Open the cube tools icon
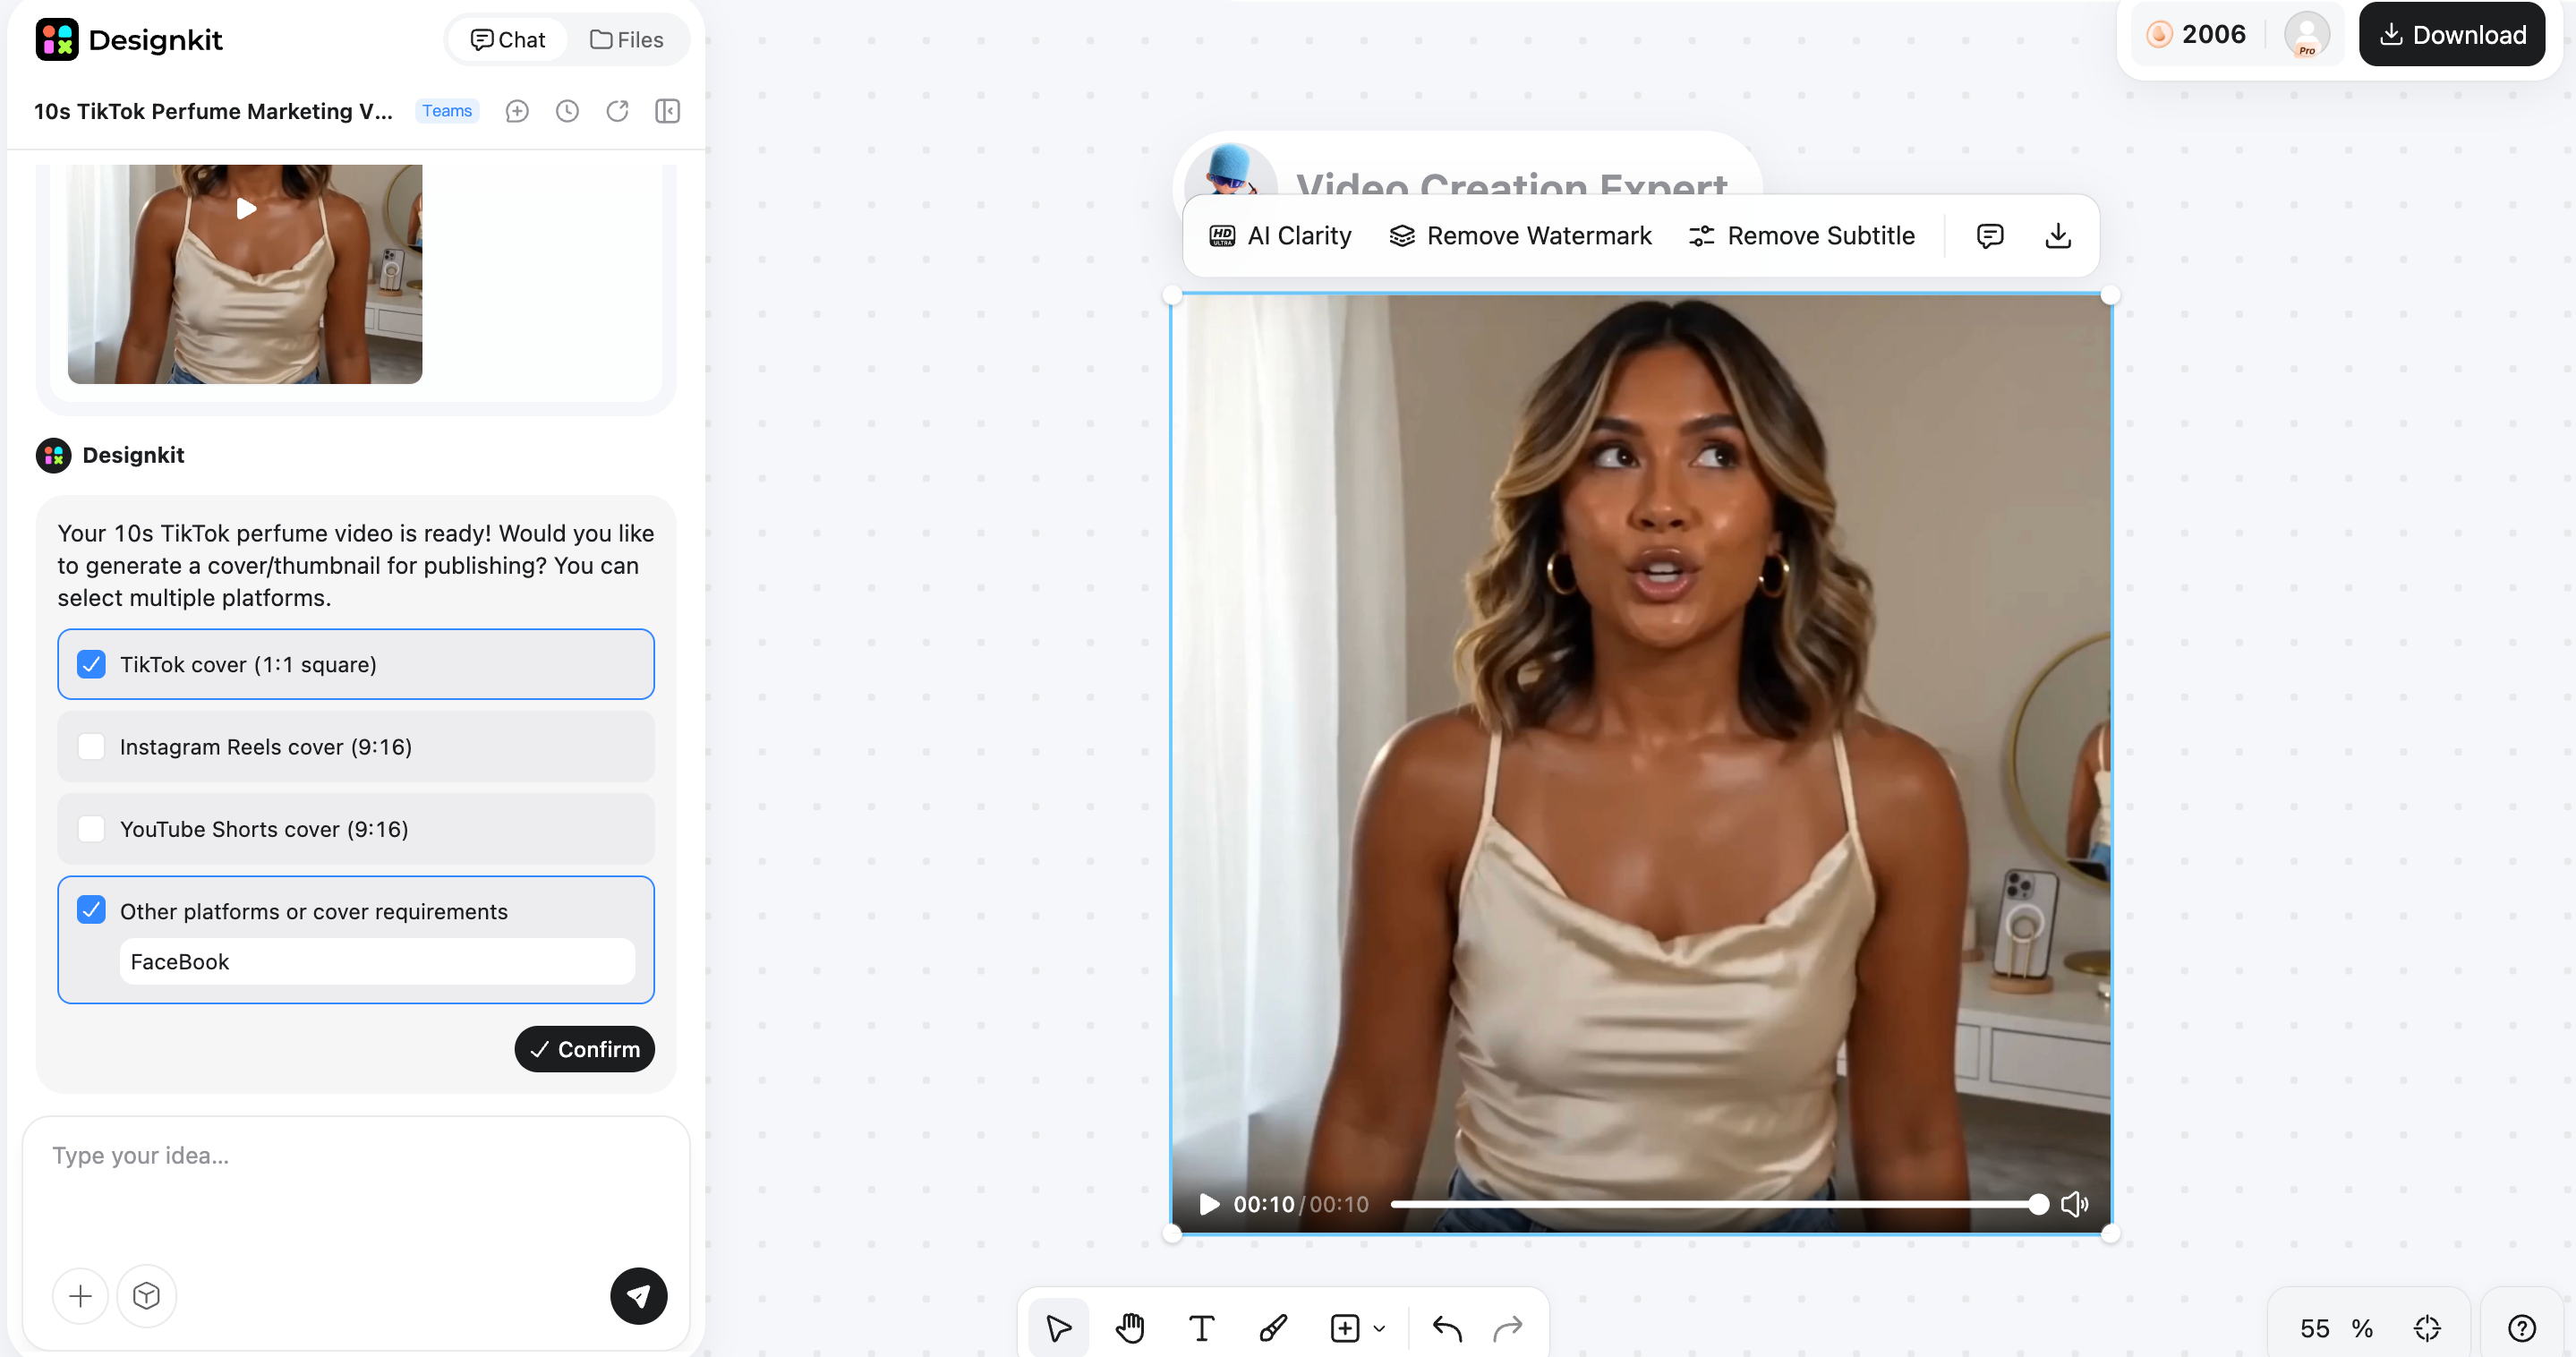The image size is (2576, 1357). pos(146,1296)
